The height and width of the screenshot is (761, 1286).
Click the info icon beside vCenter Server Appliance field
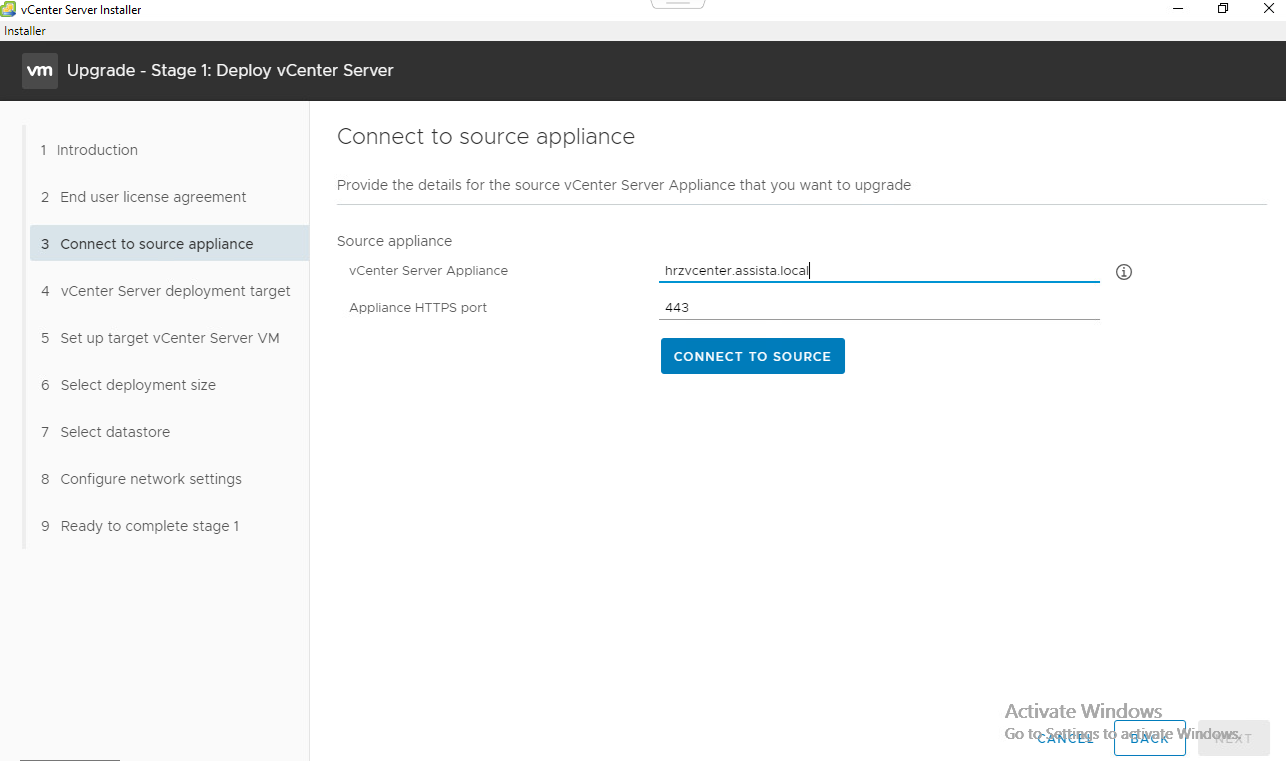coord(1123,272)
